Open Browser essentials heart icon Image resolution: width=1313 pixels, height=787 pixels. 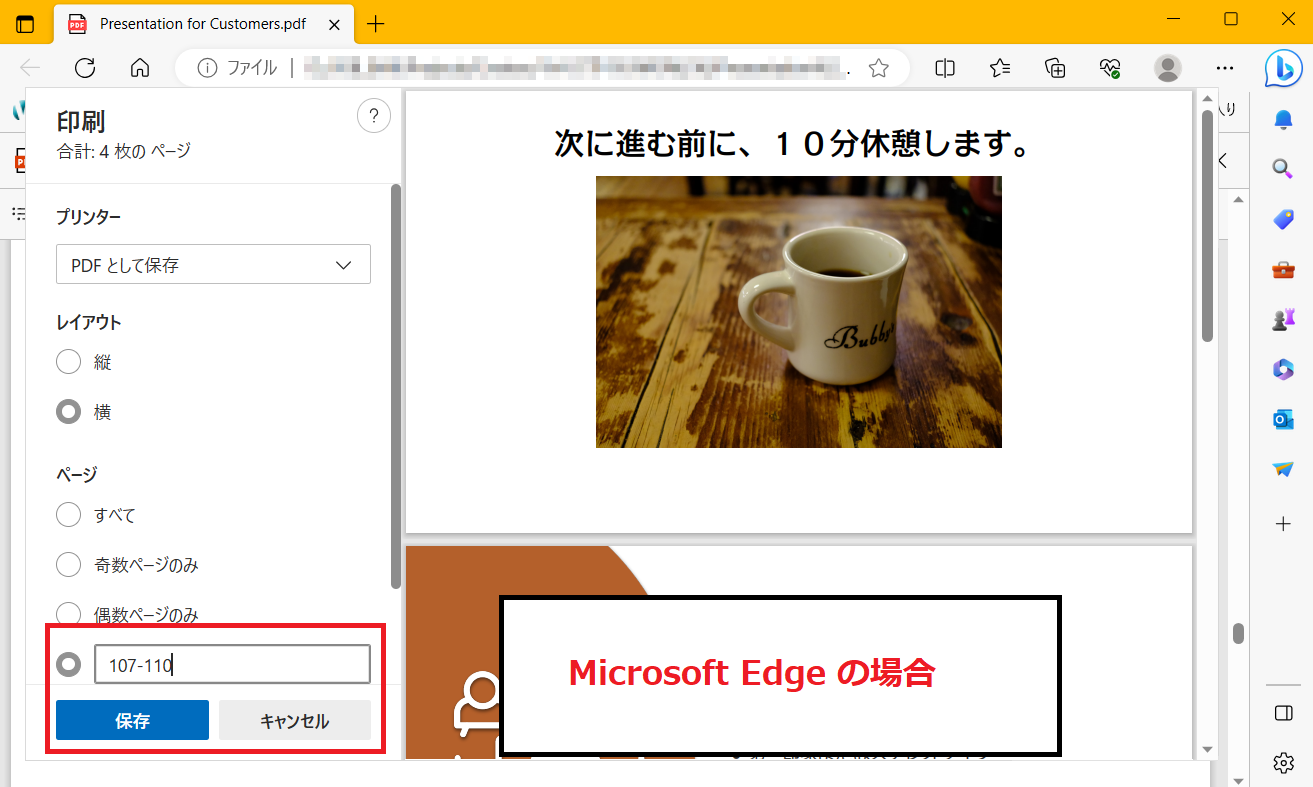1110,68
